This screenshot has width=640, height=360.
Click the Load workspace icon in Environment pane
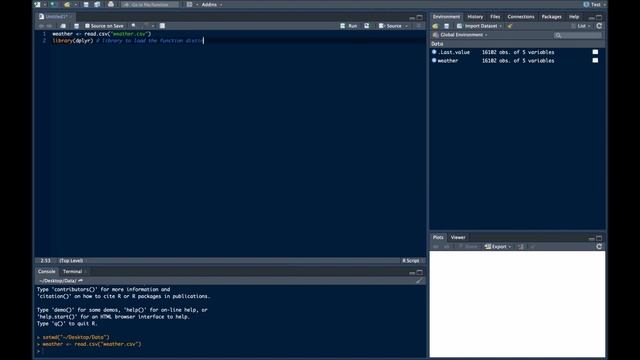436,26
